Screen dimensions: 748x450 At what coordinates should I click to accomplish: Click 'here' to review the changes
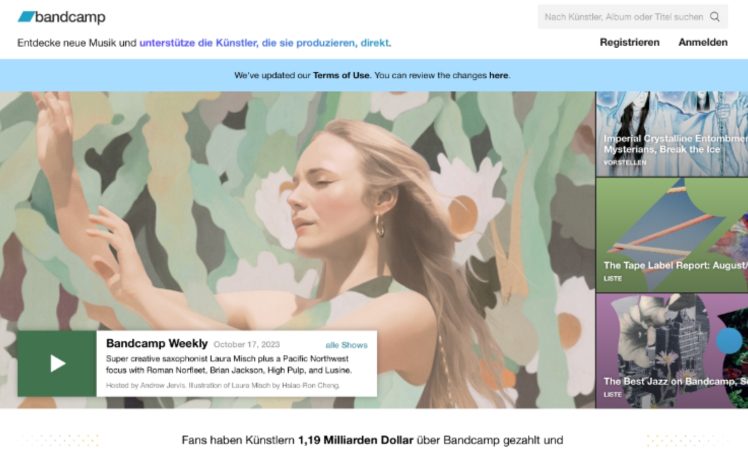499,75
